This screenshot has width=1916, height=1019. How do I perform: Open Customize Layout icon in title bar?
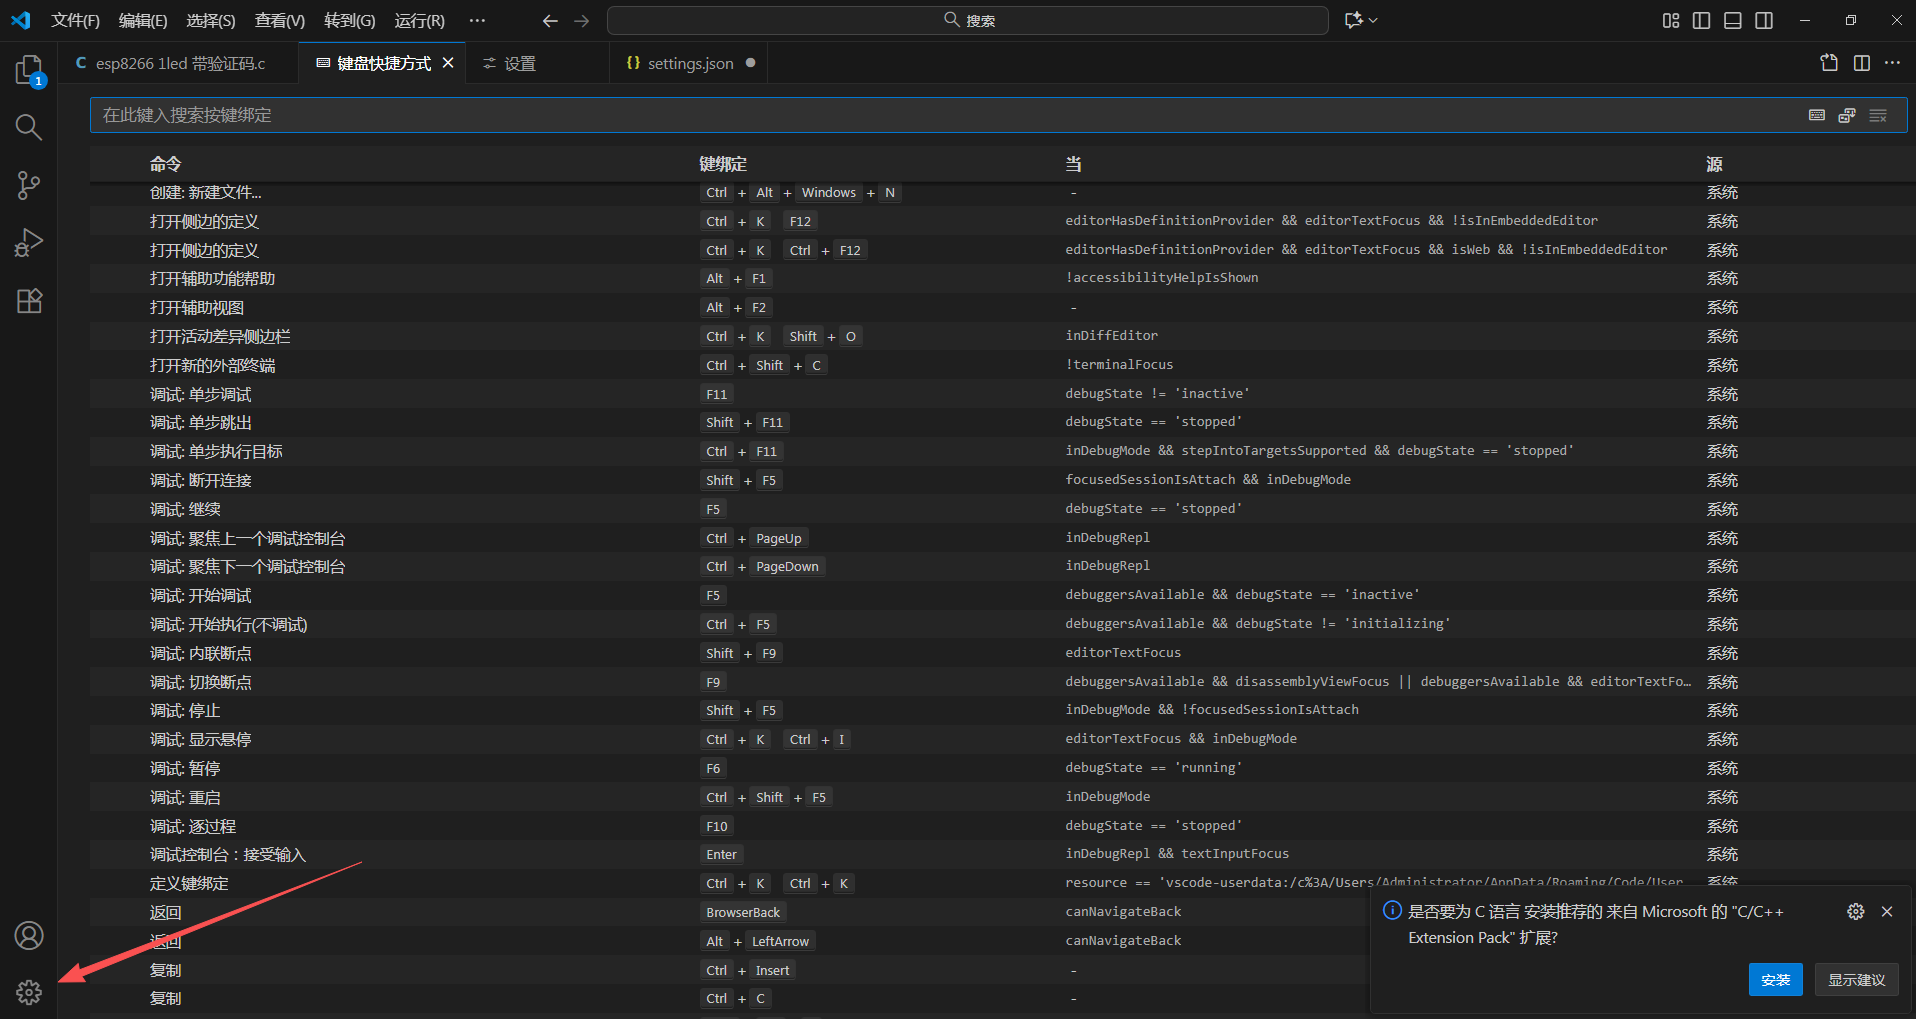click(1671, 20)
